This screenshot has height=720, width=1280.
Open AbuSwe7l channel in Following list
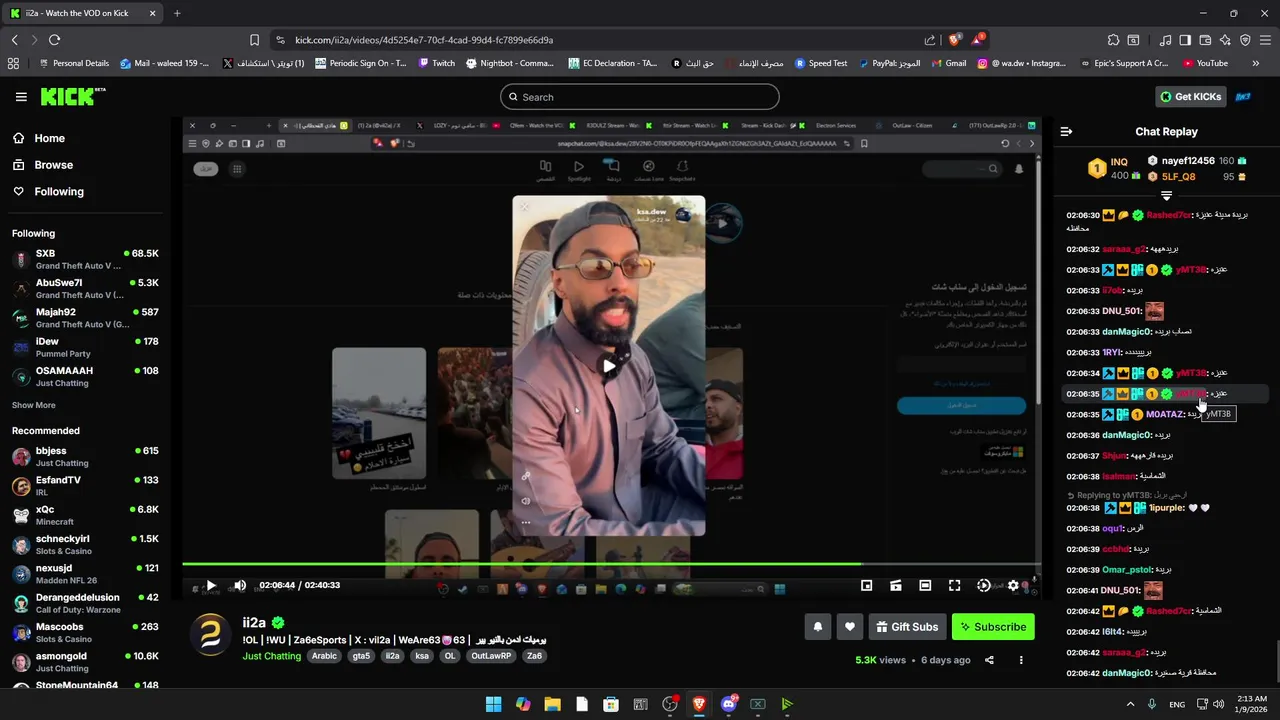pyautogui.click(x=86, y=289)
